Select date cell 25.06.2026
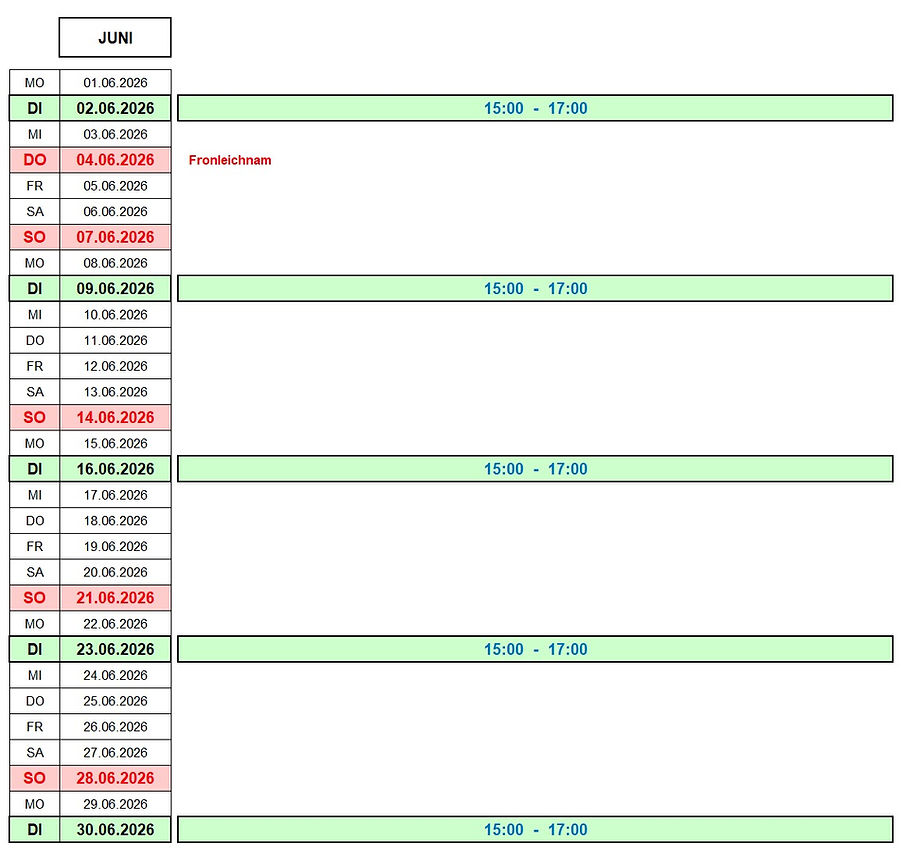This screenshot has height=860, width=901. tap(115, 701)
